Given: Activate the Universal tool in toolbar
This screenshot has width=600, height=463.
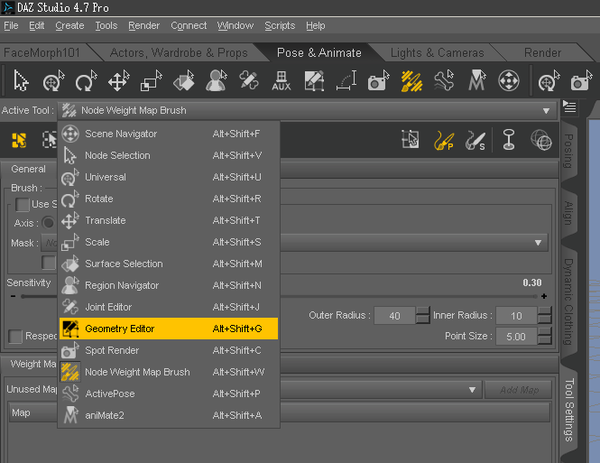Looking at the screenshot, I should pos(54,81).
